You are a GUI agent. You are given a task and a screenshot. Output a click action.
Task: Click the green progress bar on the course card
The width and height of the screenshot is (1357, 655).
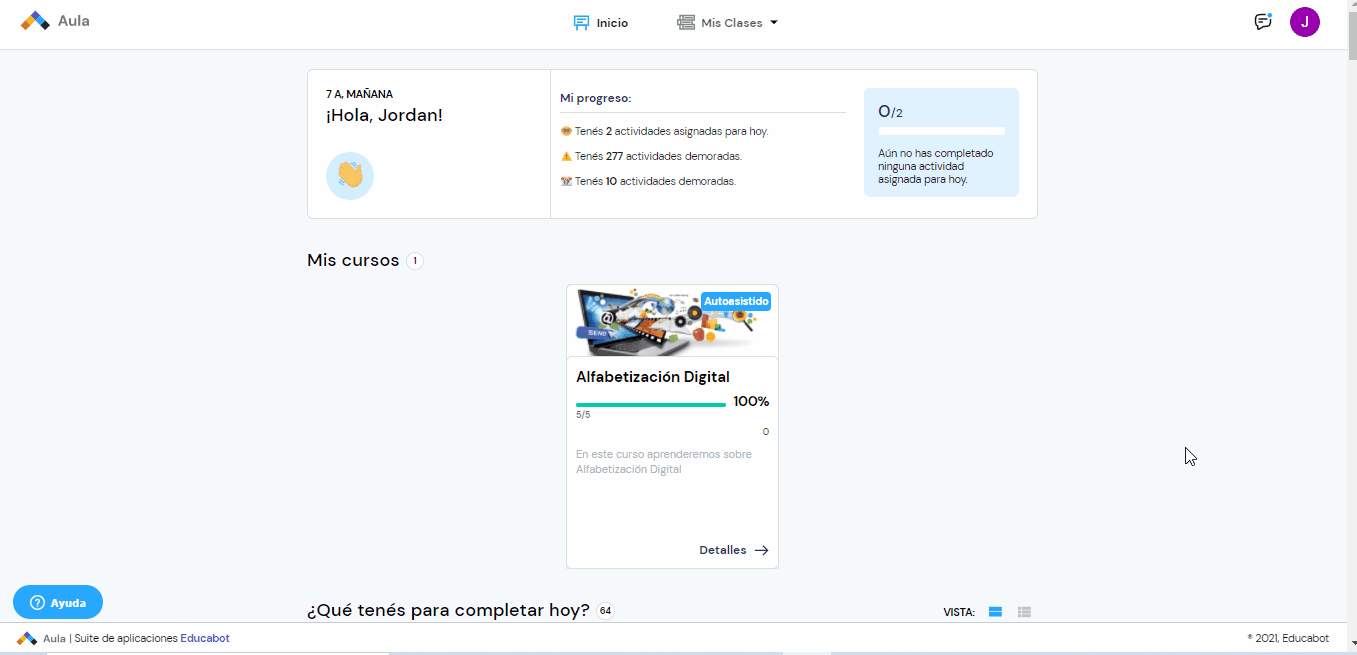650,403
